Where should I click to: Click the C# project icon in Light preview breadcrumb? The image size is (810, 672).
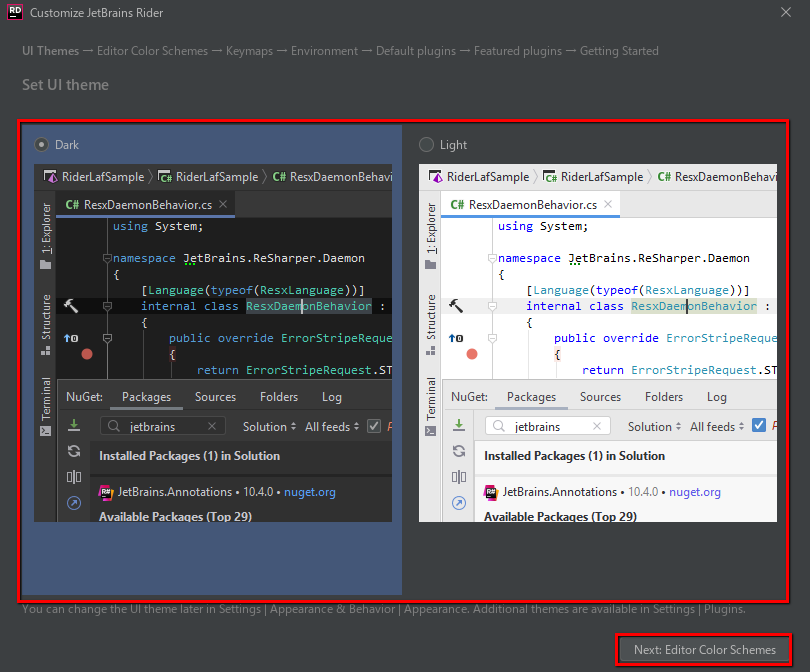pyautogui.click(x=550, y=177)
